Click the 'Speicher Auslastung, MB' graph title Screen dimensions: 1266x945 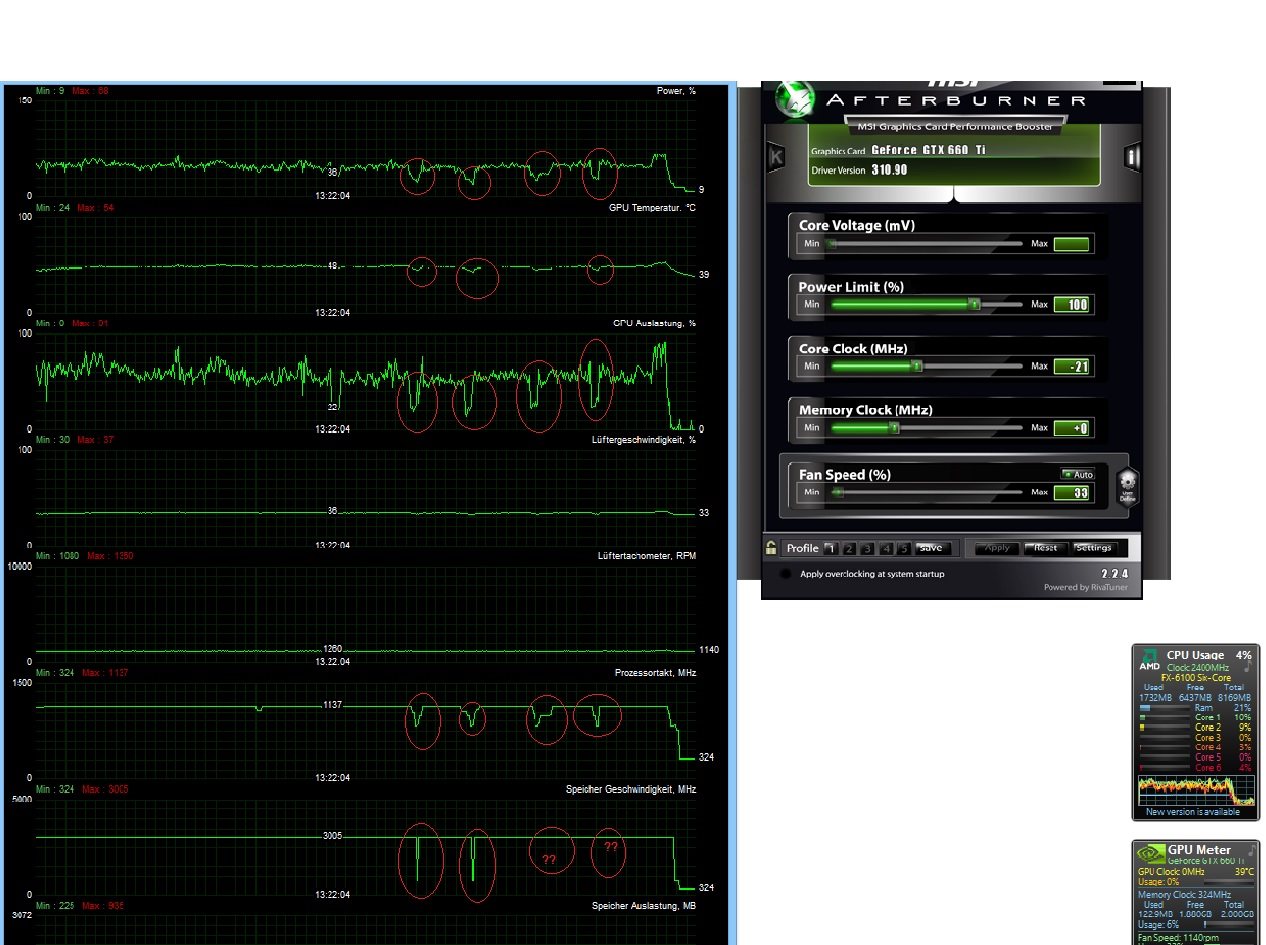(x=643, y=906)
